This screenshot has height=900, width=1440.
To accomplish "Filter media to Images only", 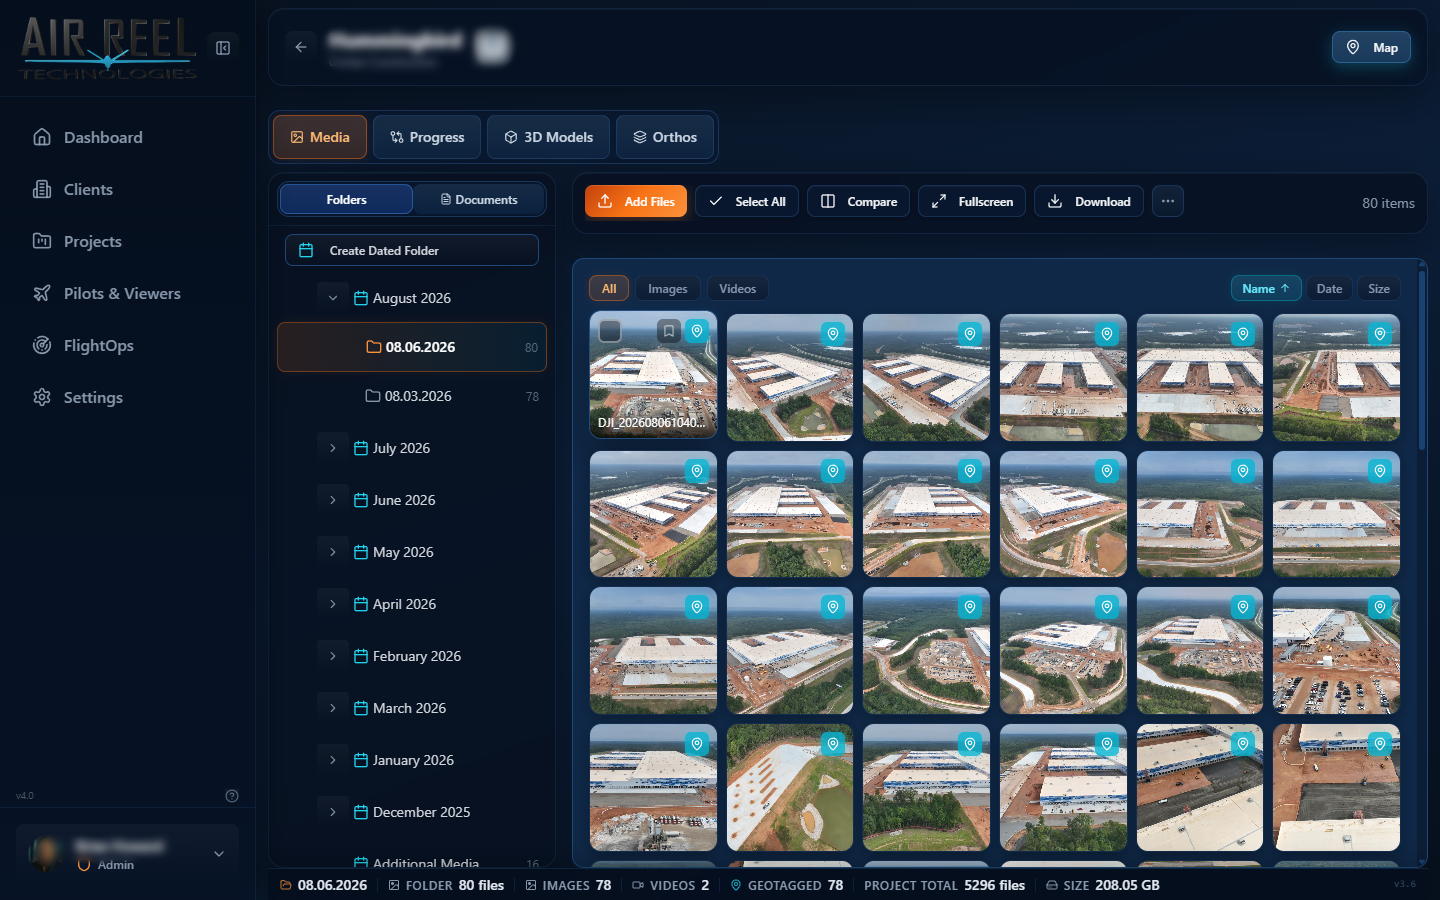I will [667, 289].
